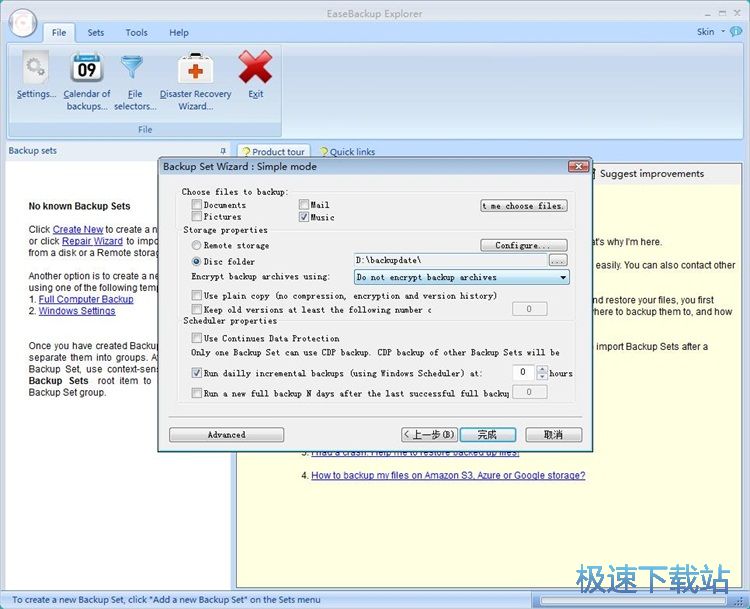
Task: Enable Keep old versions checkbox
Action: click(x=197, y=310)
